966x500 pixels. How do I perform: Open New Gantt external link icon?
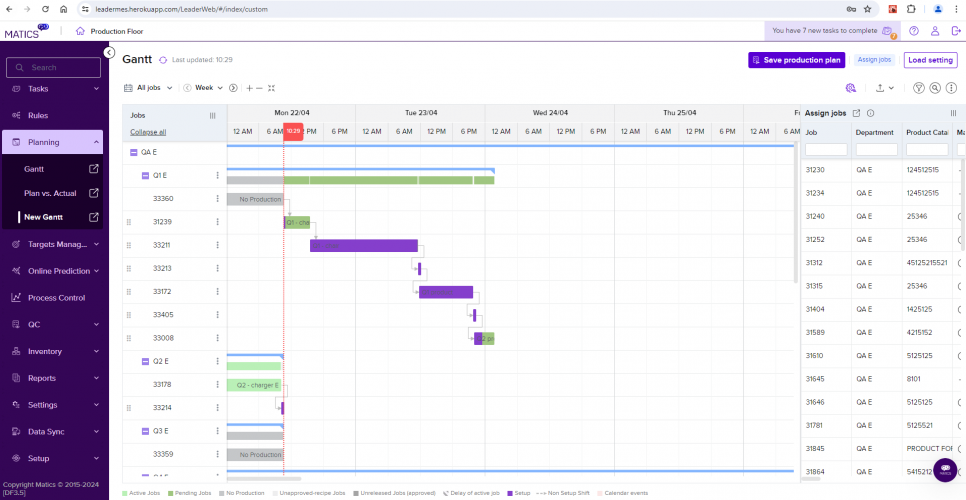point(94,217)
